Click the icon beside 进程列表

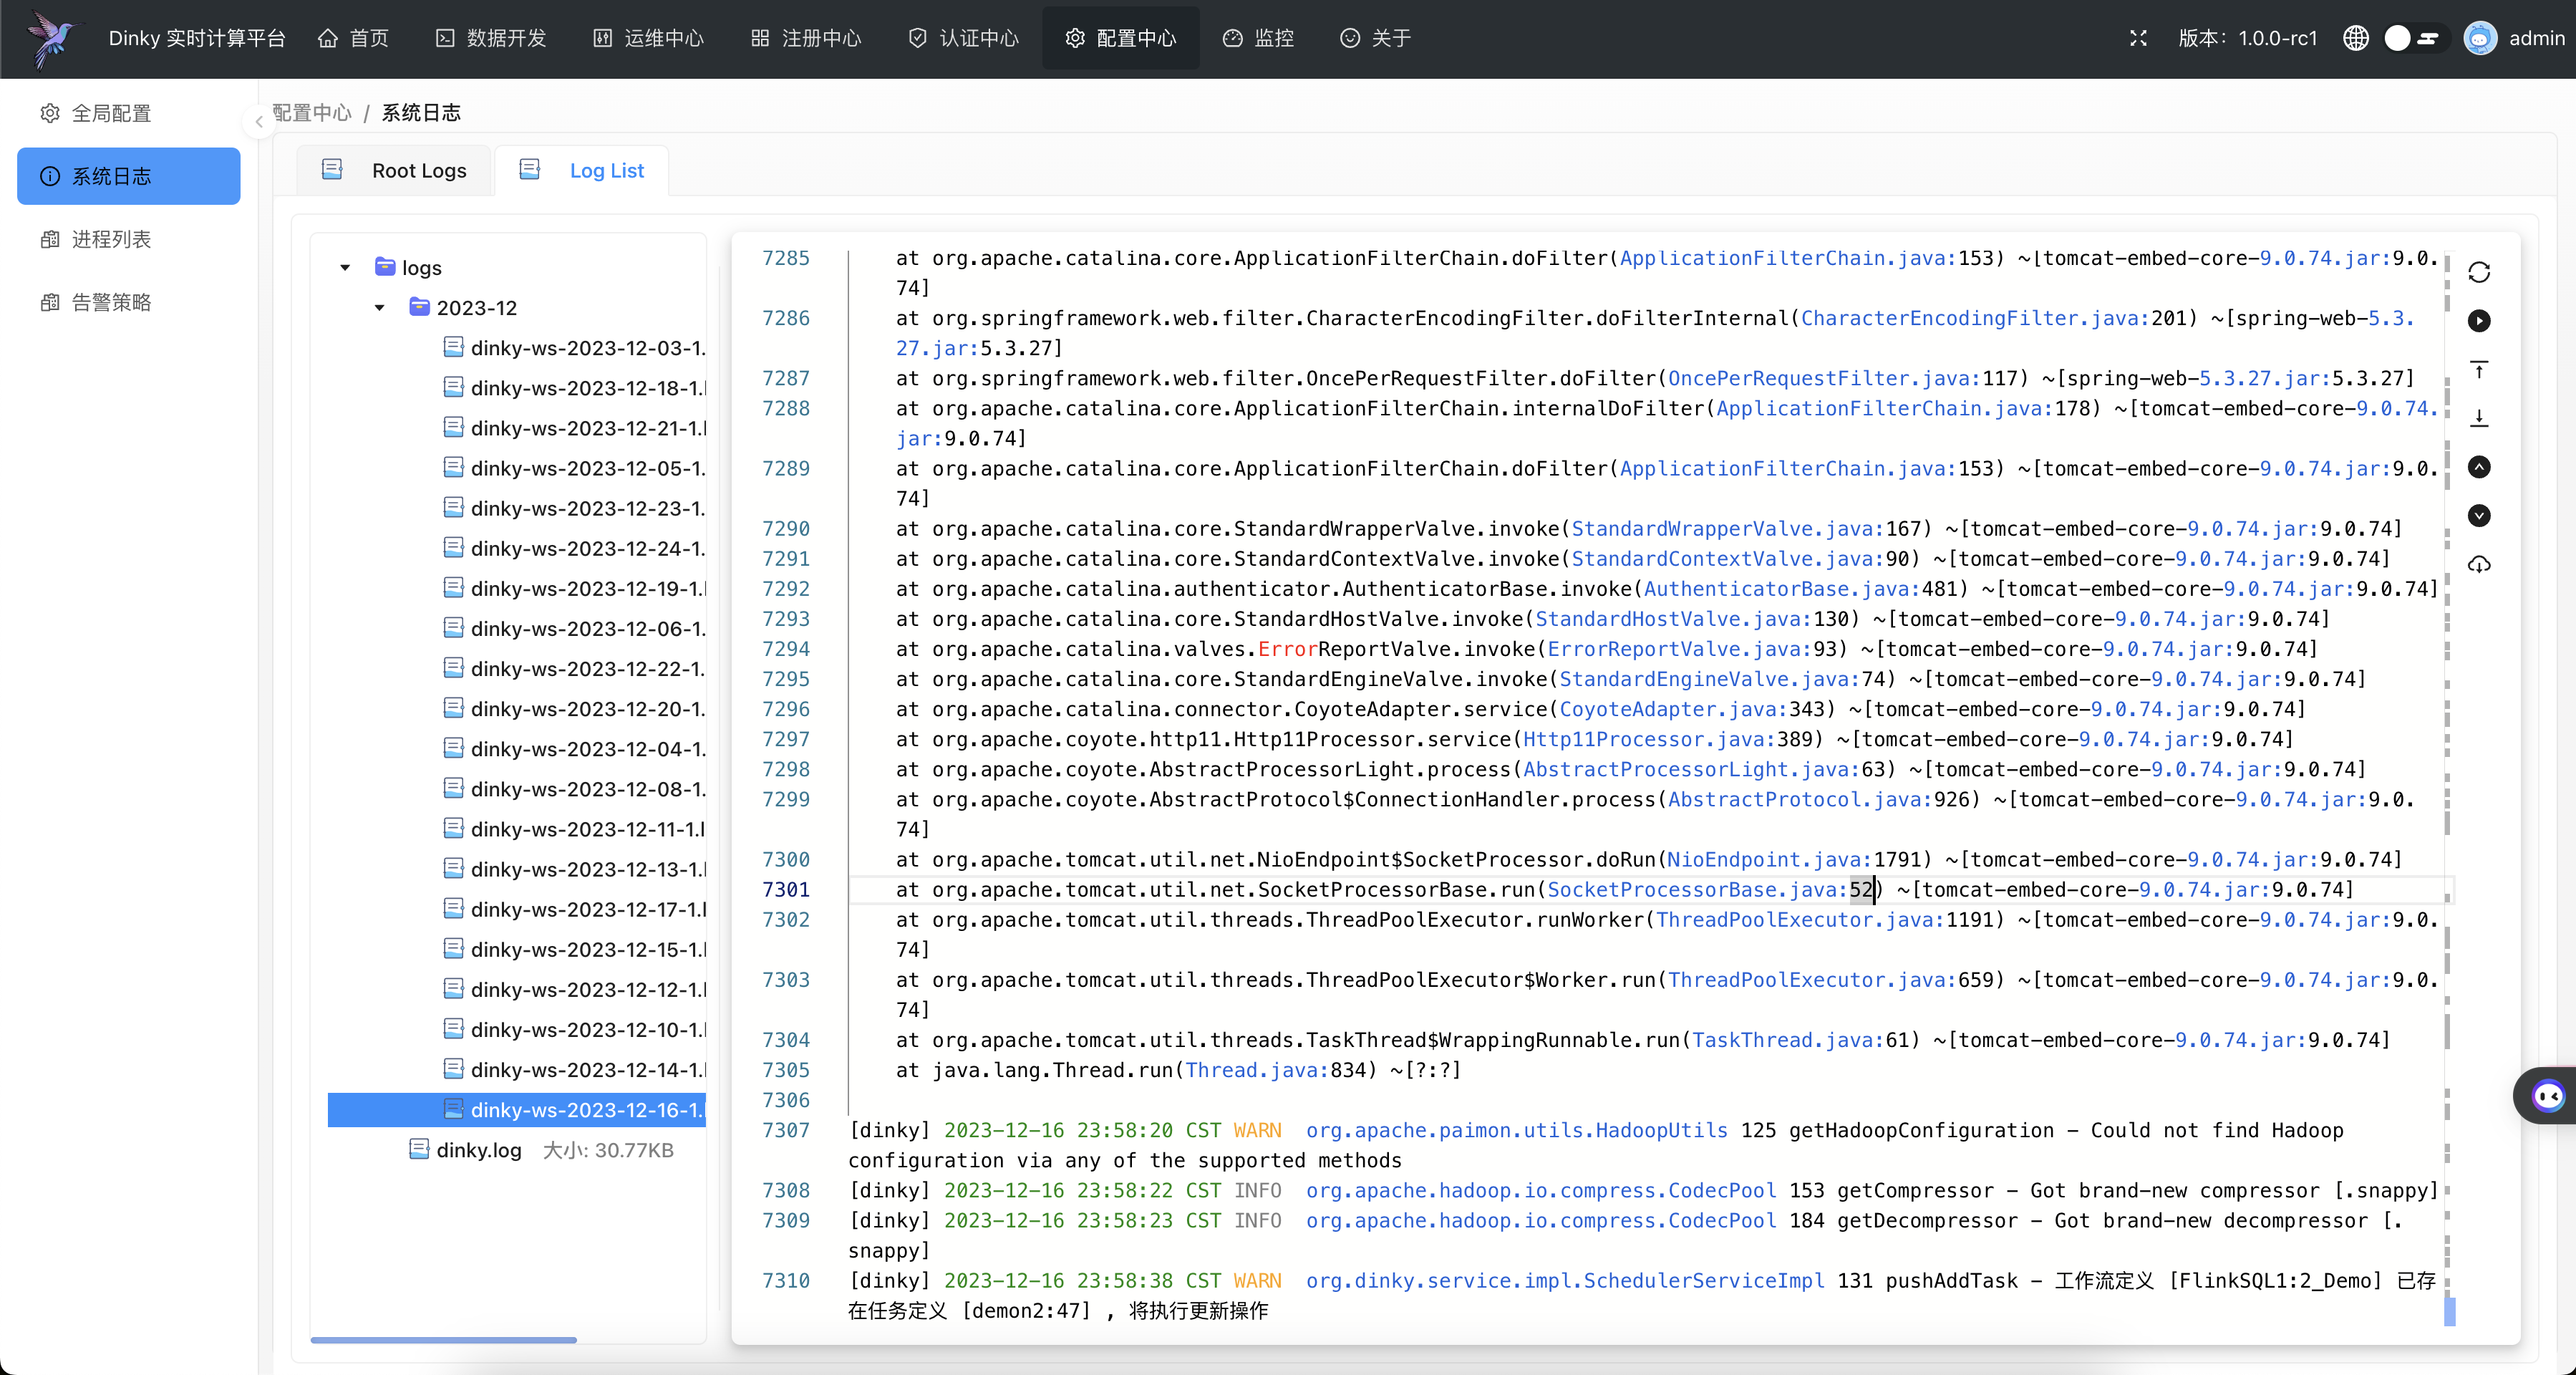(x=50, y=239)
